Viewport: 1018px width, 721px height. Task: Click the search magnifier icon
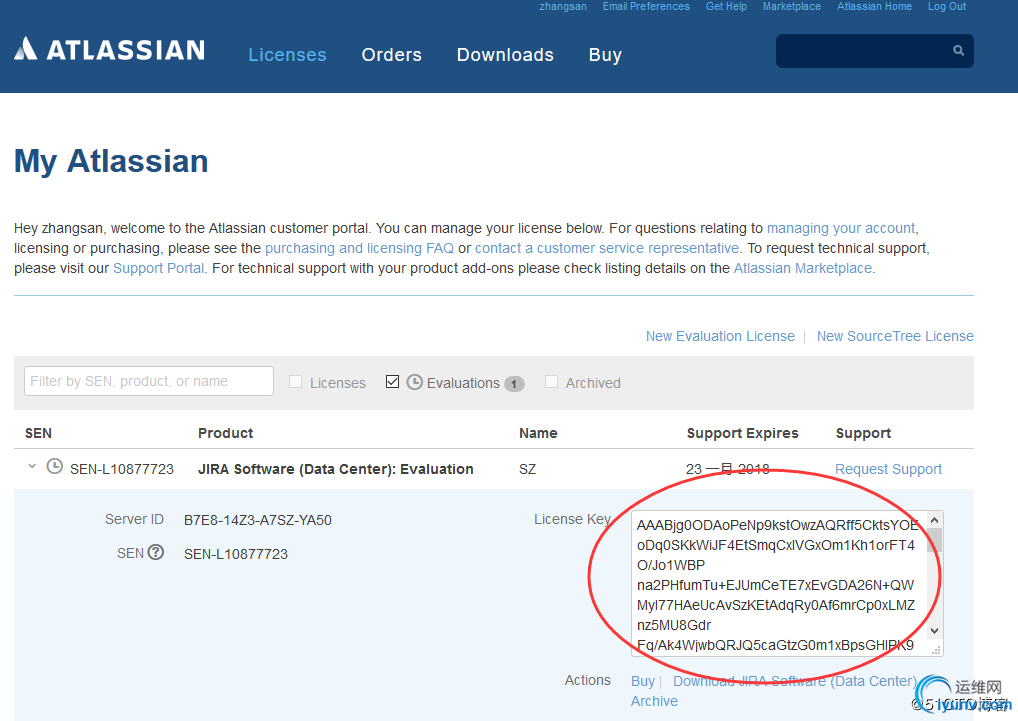[958, 51]
